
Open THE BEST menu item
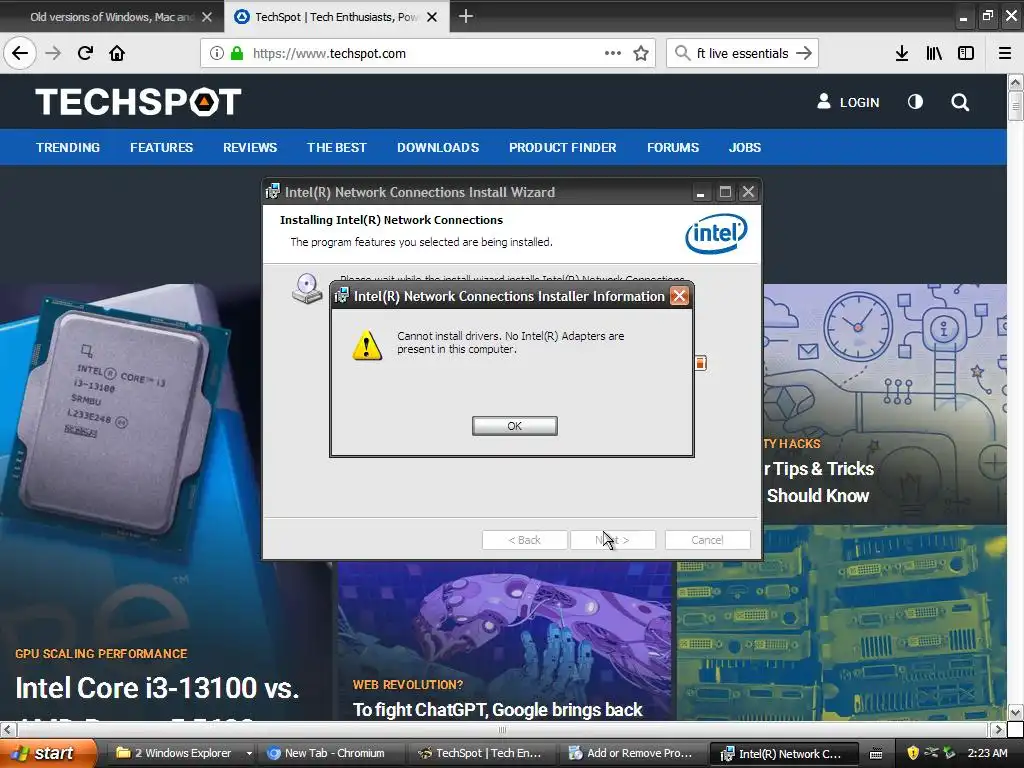(337, 148)
